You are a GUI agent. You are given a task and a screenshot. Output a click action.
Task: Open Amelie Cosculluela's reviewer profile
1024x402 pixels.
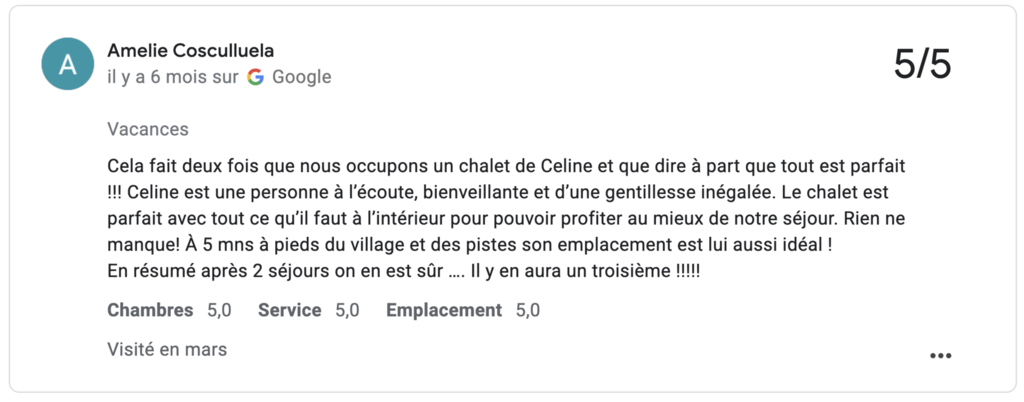[x=190, y=51]
